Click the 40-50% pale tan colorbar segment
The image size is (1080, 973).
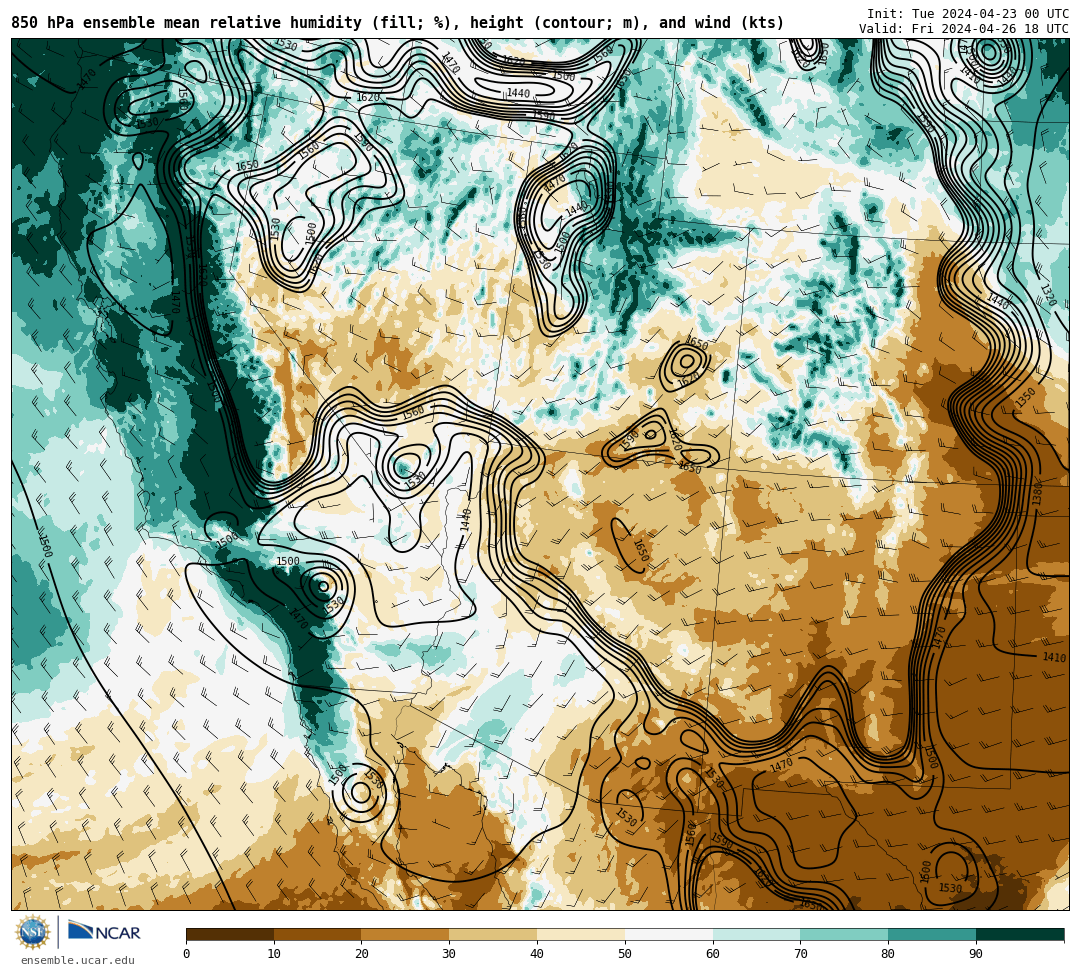point(581,934)
